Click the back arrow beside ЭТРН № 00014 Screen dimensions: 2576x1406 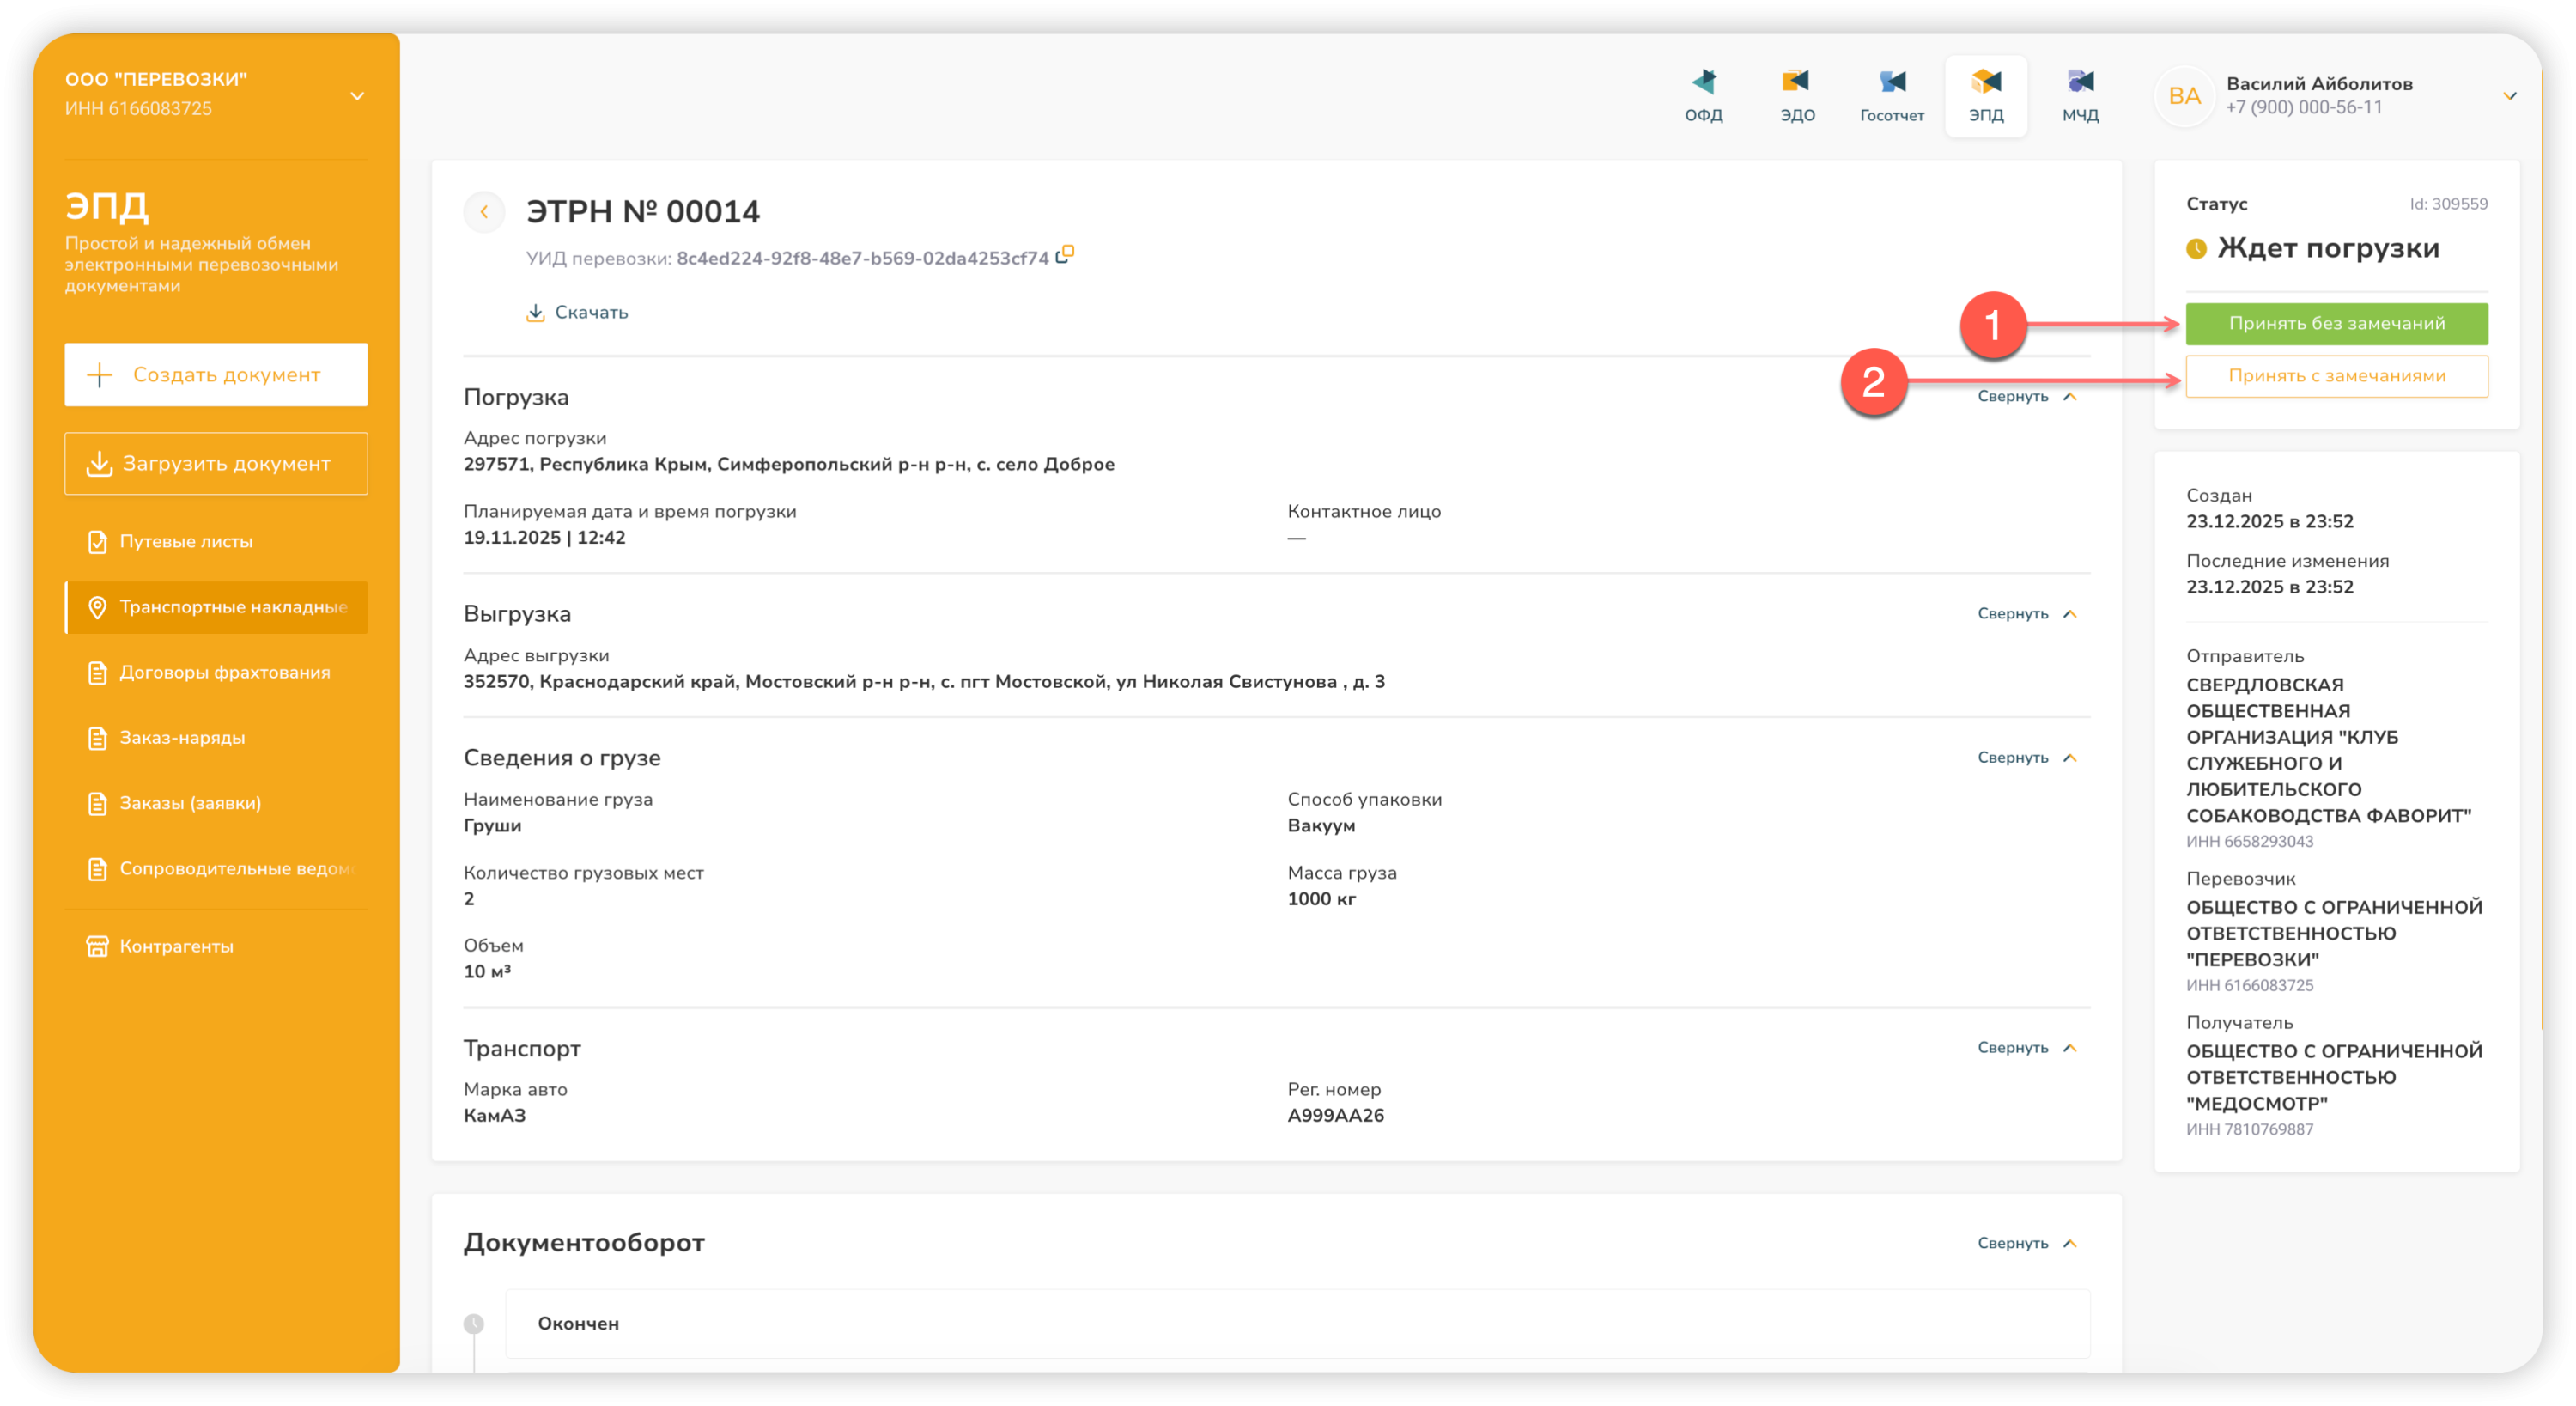(484, 212)
